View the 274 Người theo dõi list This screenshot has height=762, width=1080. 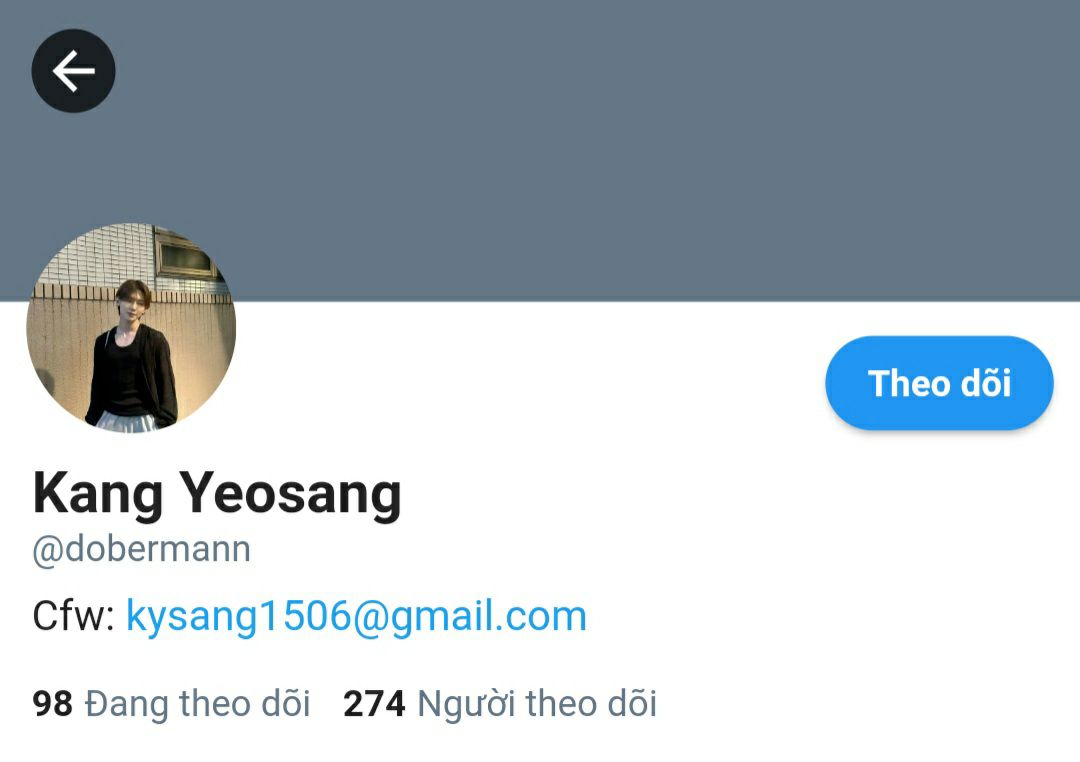click(x=500, y=704)
